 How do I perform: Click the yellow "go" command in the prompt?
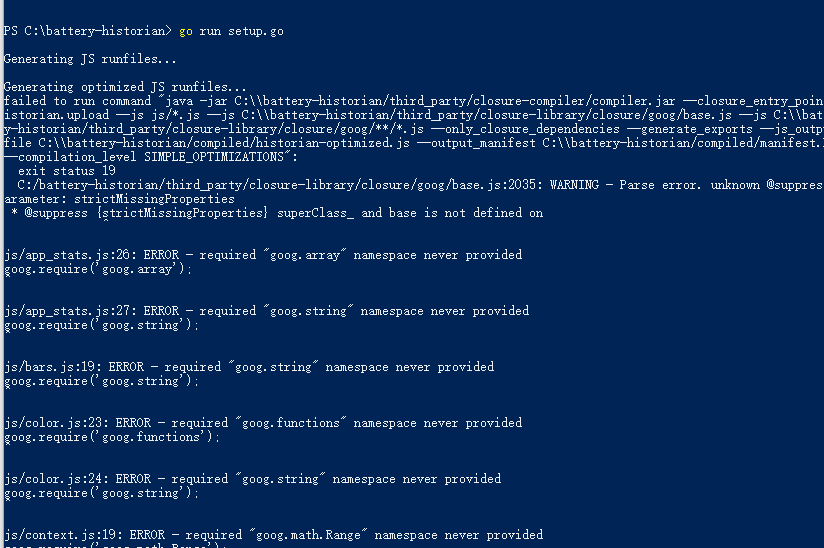(x=186, y=31)
